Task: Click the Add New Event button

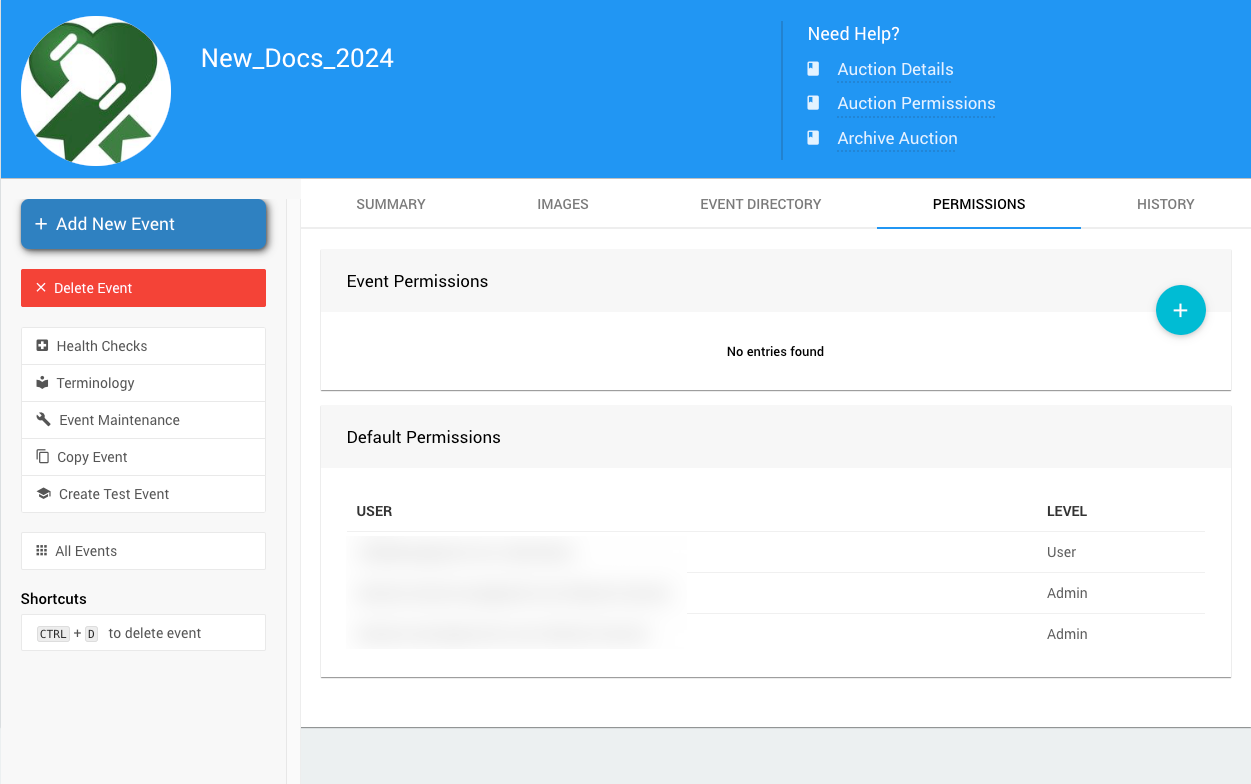Action: click(144, 224)
